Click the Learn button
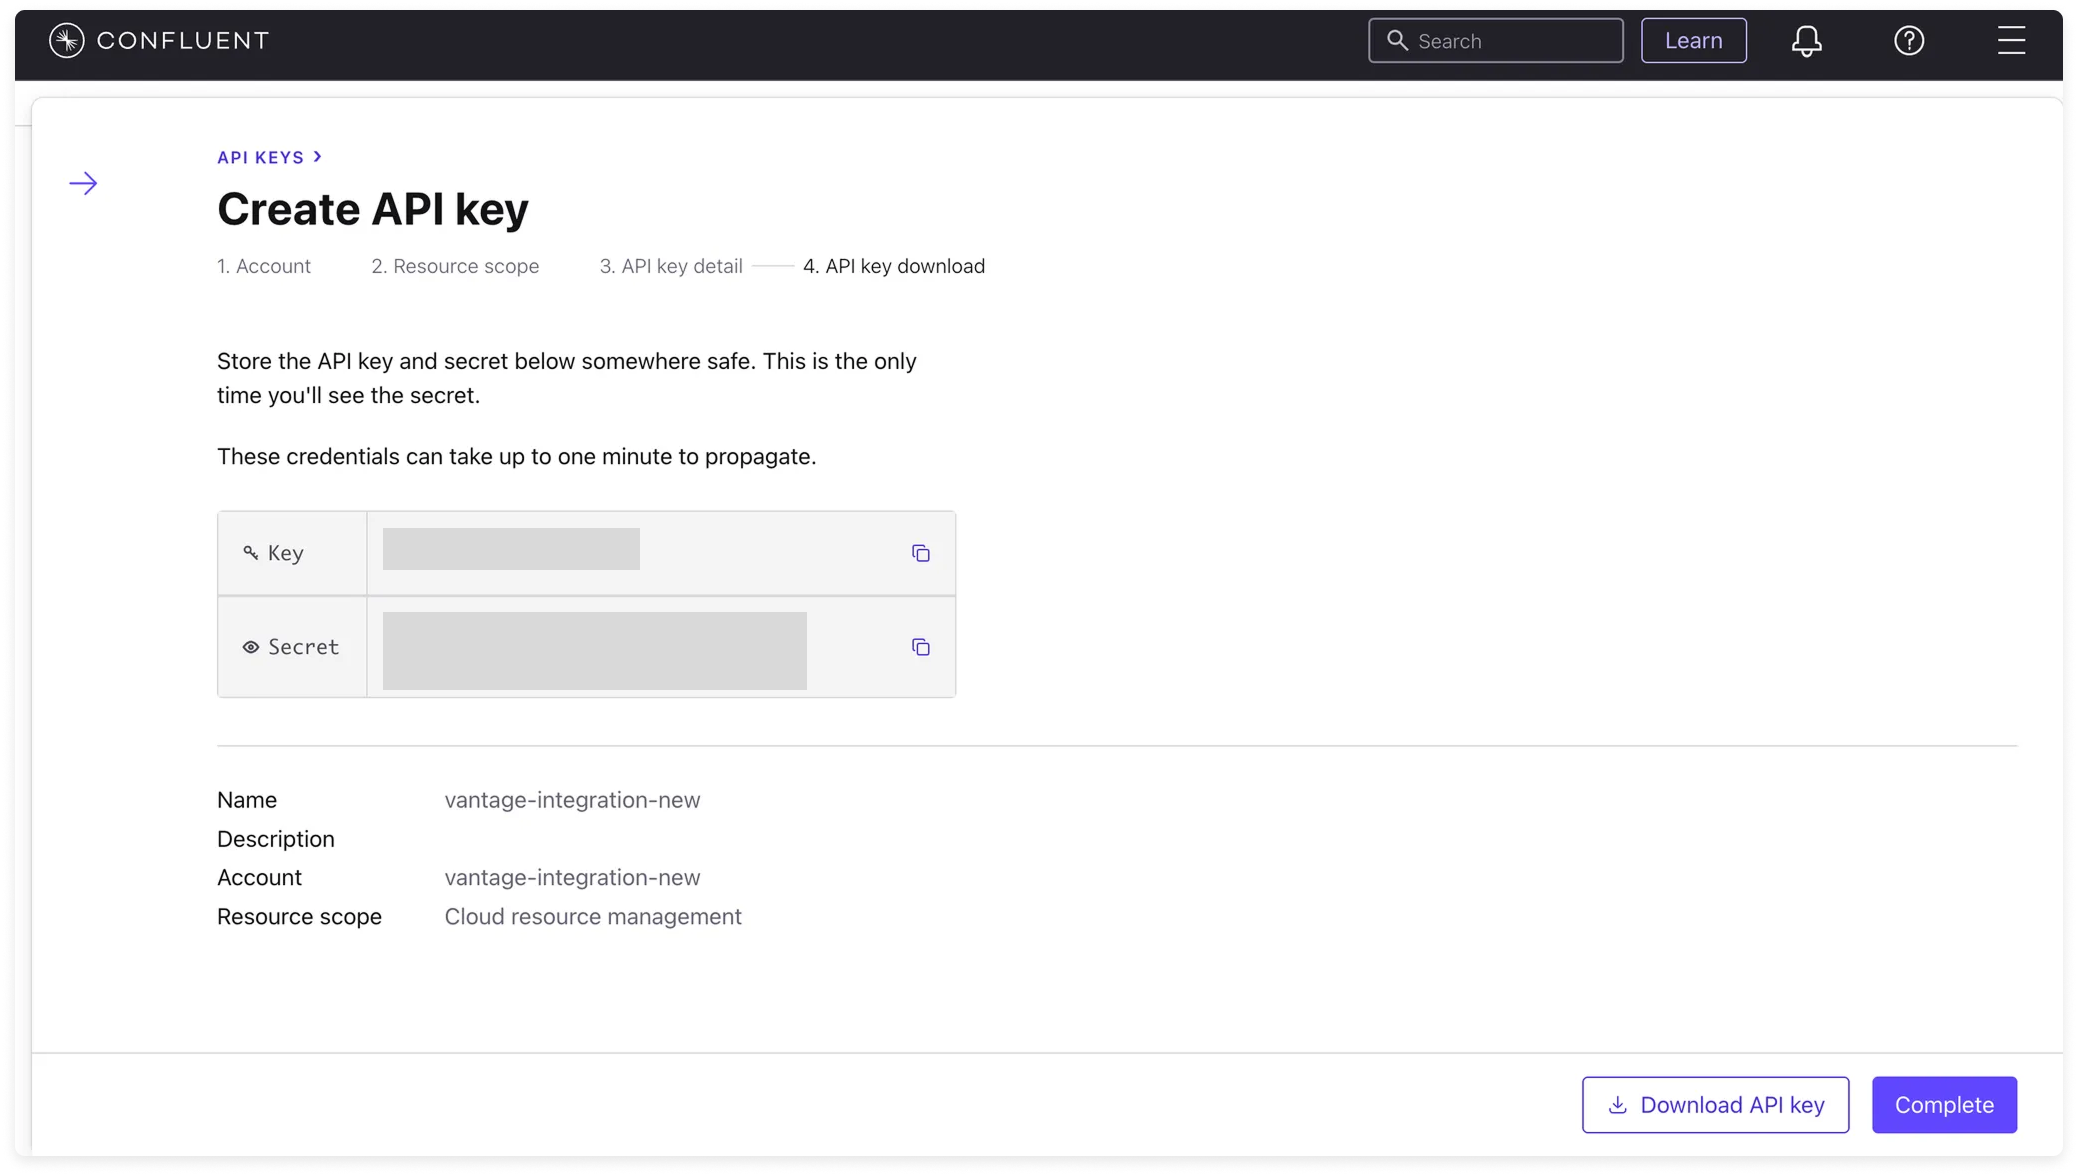The height and width of the screenshot is (1176, 2078). [1693, 41]
